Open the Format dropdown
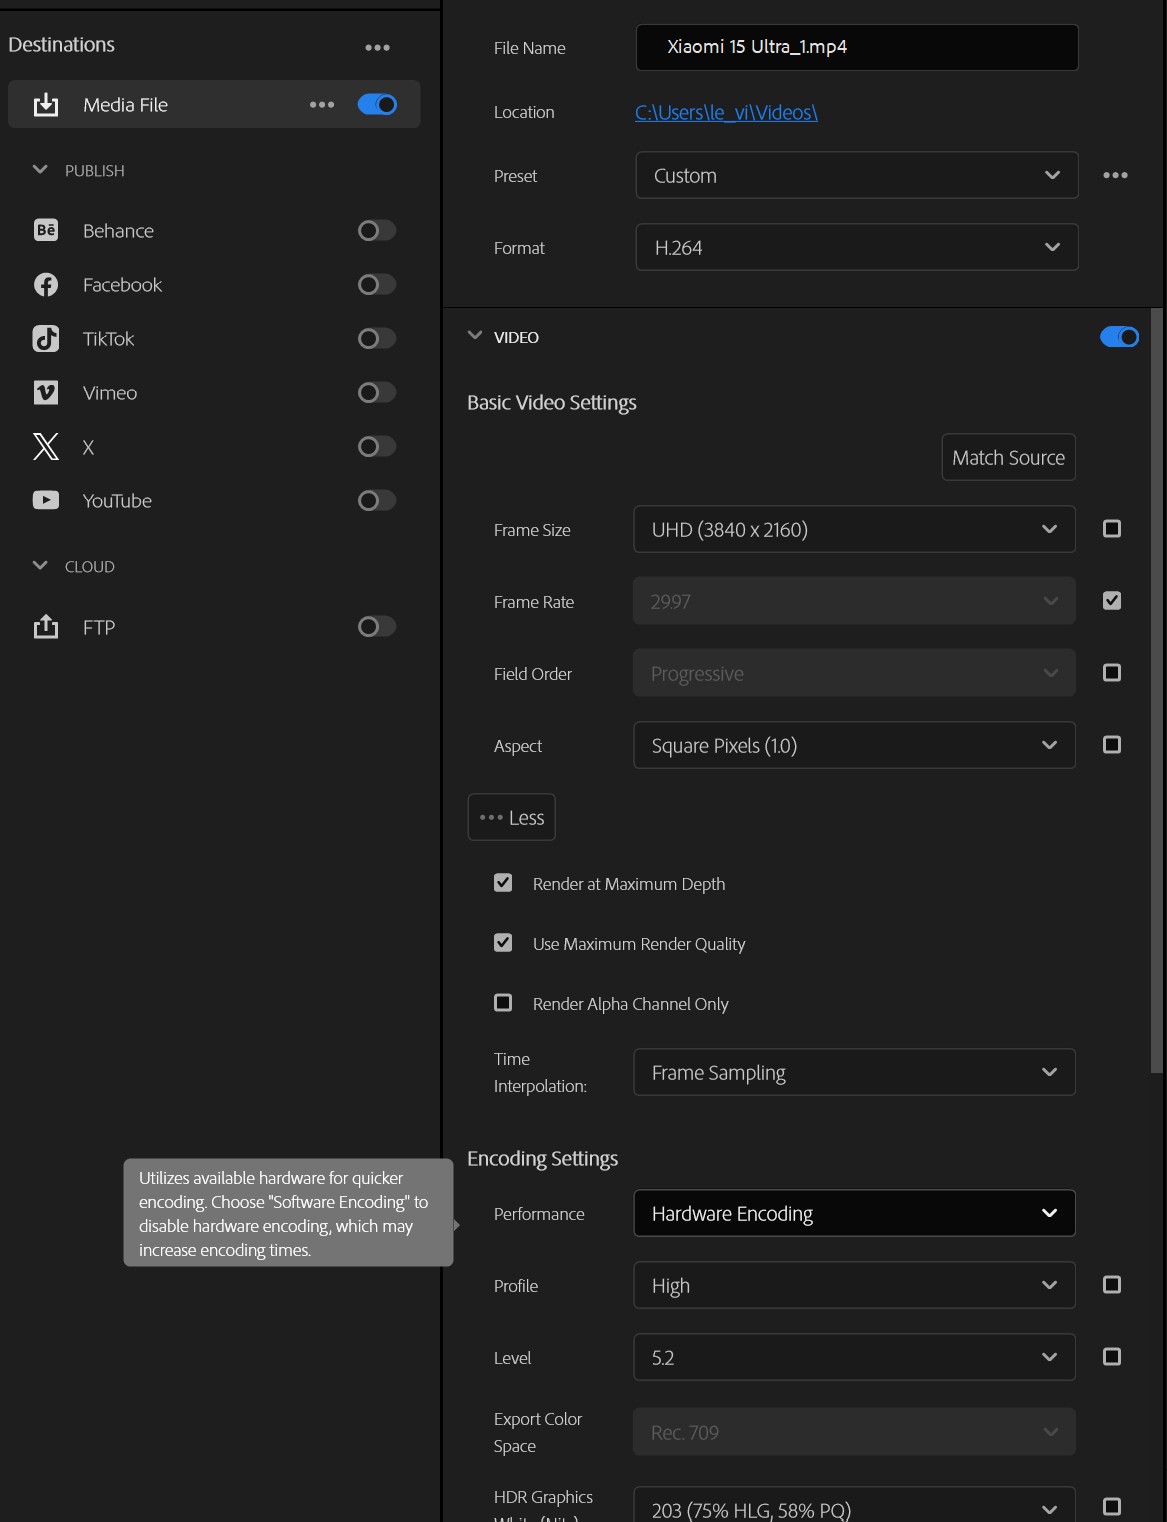The image size is (1167, 1522). pos(855,247)
